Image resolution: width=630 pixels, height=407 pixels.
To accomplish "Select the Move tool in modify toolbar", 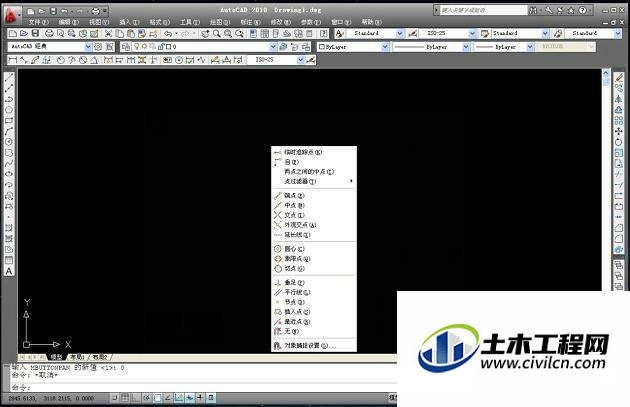I will click(x=619, y=131).
